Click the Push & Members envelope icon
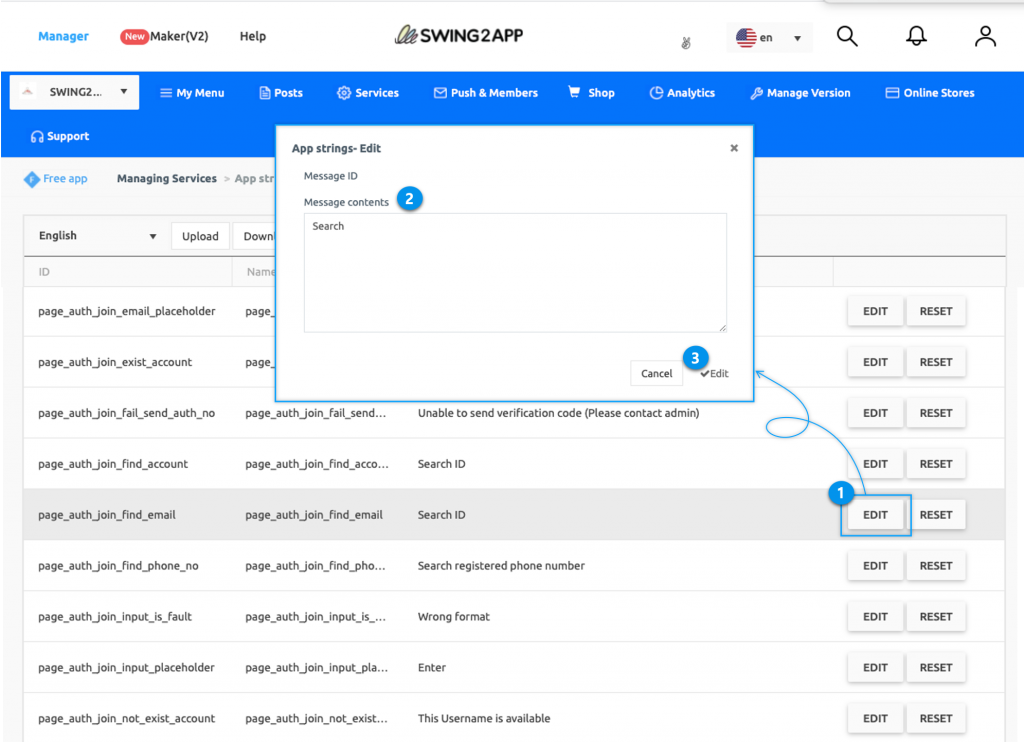The width and height of the screenshot is (1024, 742). (439, 92)
